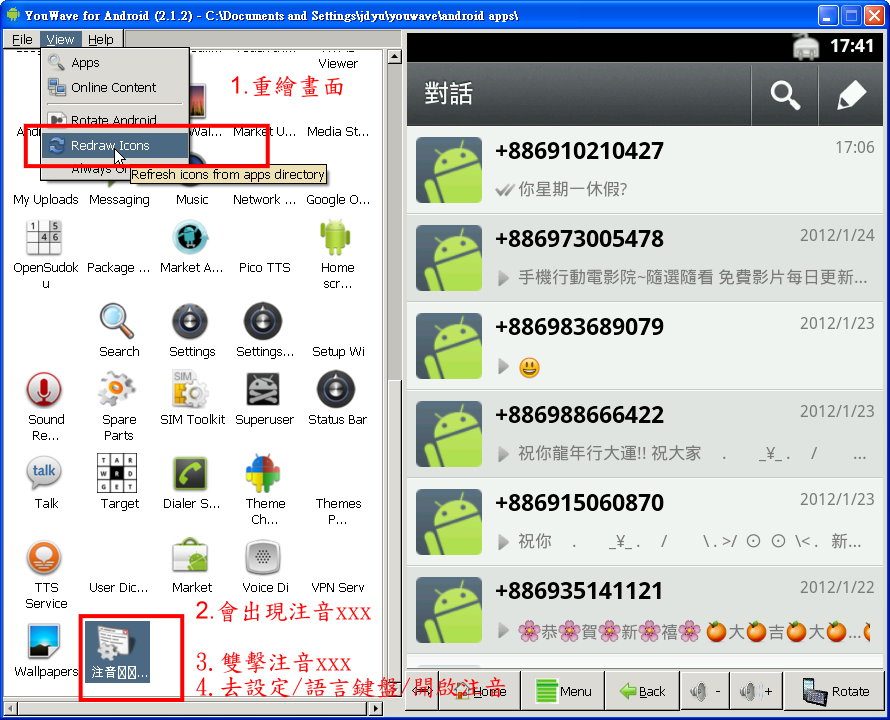Tap the contact avatar for +886935141121

[449, 610]
